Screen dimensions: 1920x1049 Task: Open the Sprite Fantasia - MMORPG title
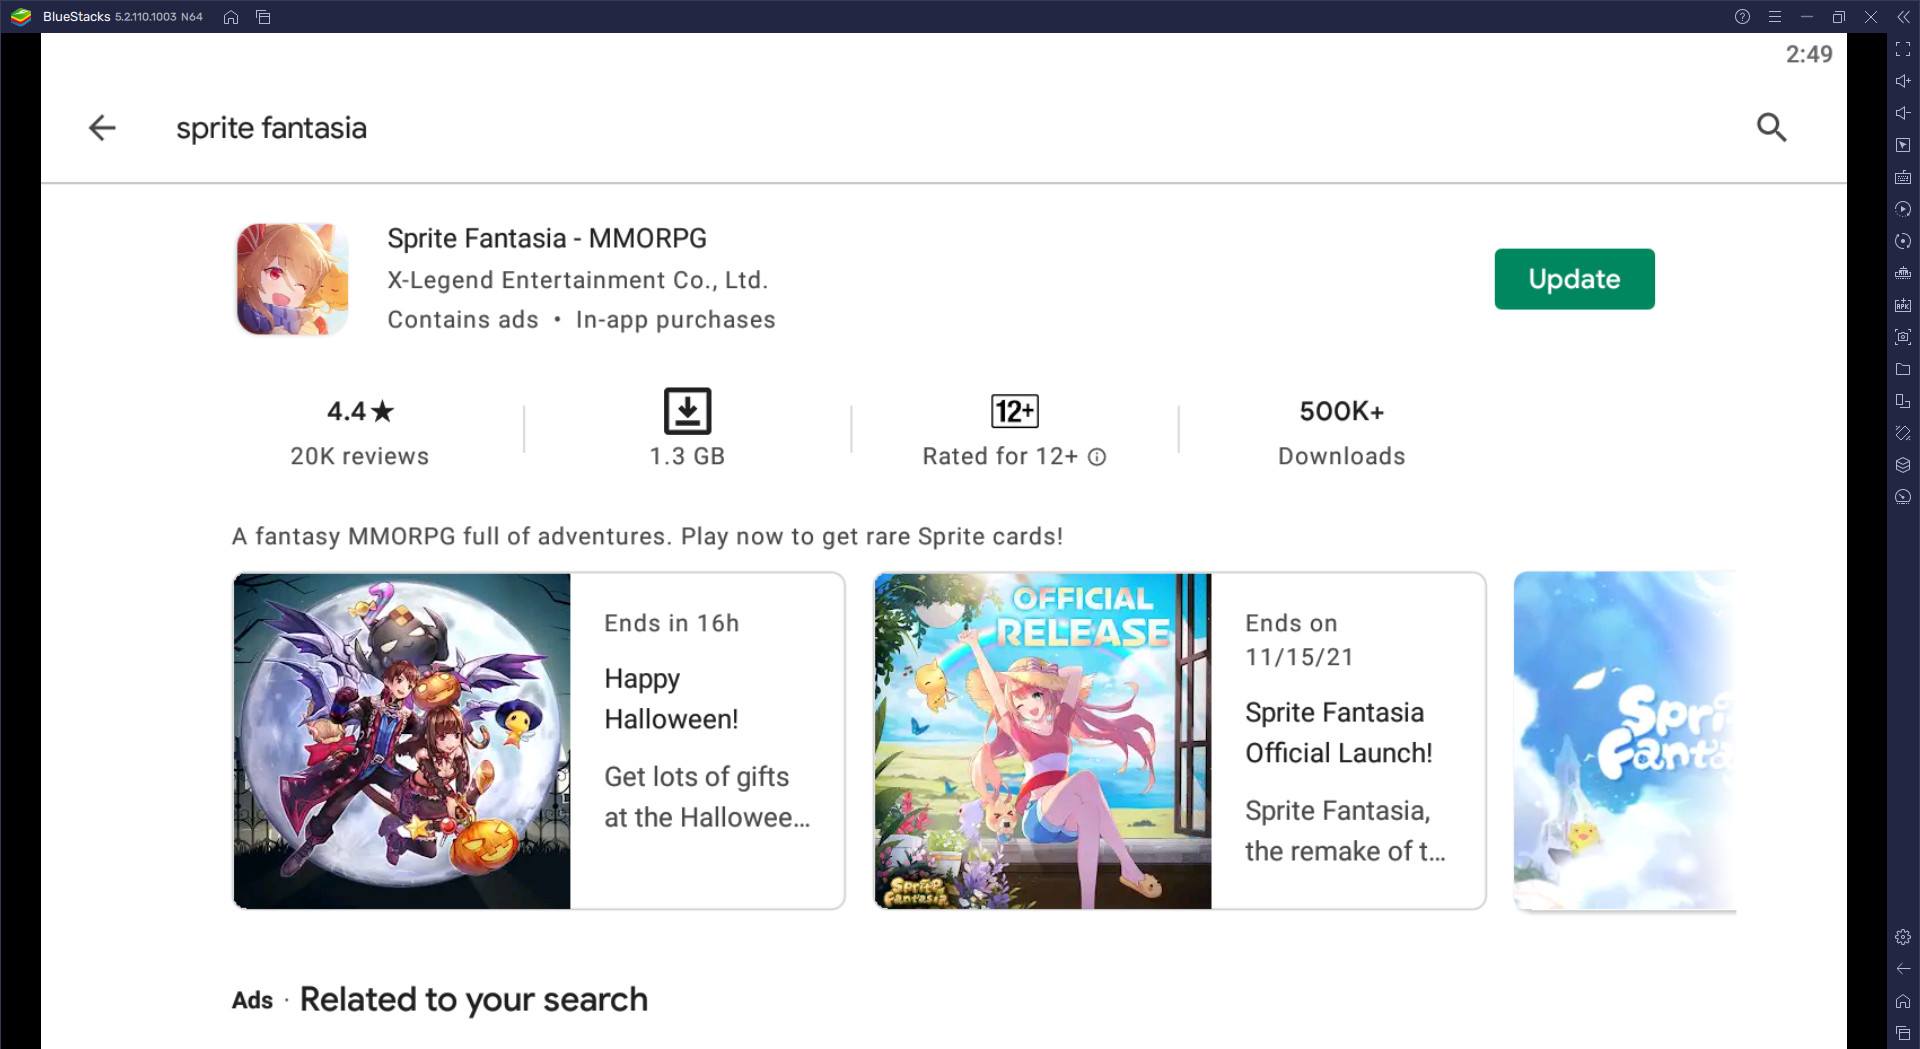(x=547, y=239)
